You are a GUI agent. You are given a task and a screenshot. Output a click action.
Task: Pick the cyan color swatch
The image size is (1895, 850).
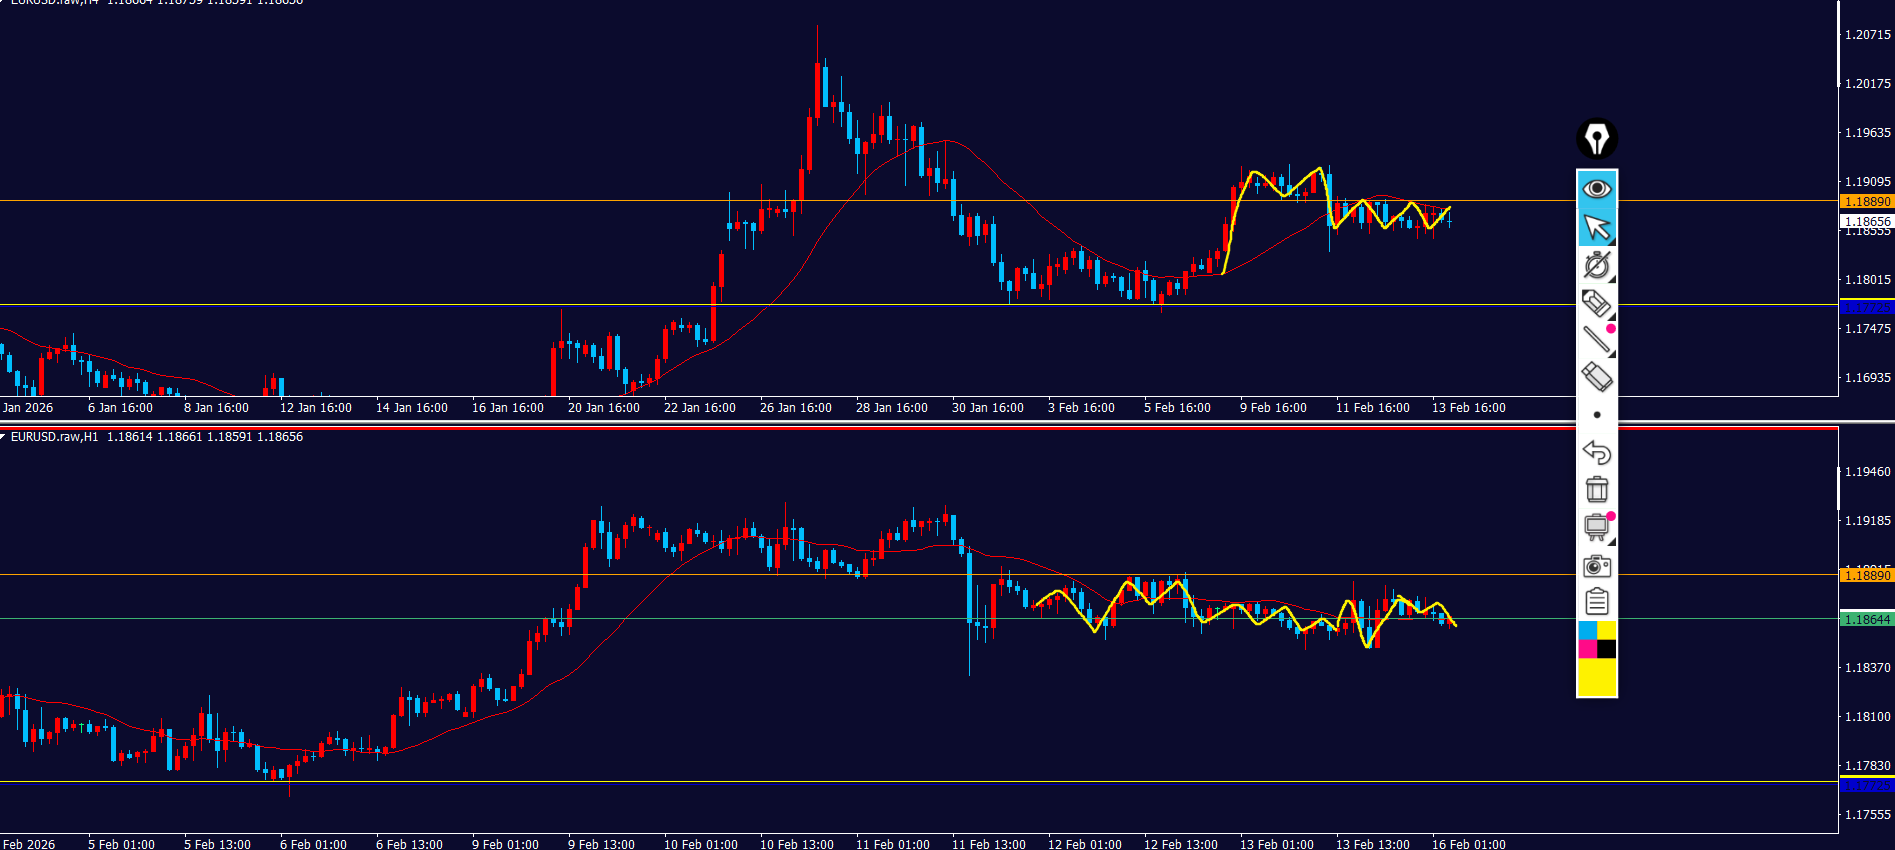(1587, 630)
